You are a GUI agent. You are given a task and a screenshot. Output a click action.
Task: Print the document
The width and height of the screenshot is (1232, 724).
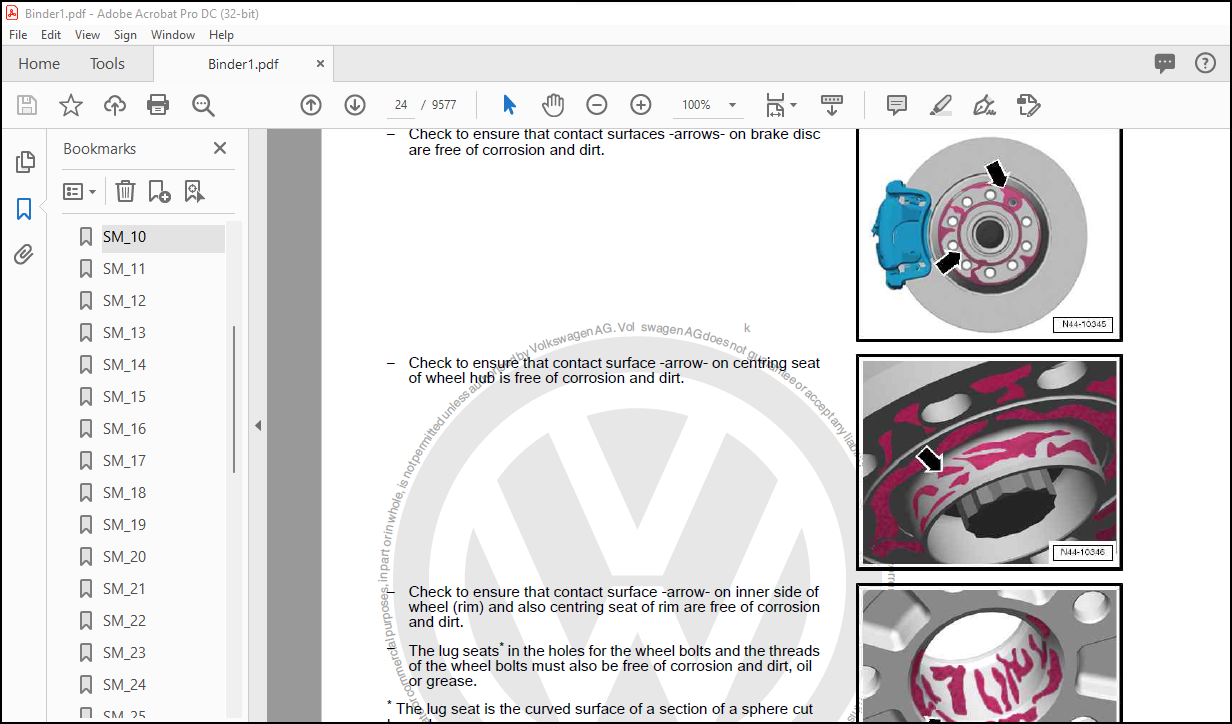(x=158, y=105)
